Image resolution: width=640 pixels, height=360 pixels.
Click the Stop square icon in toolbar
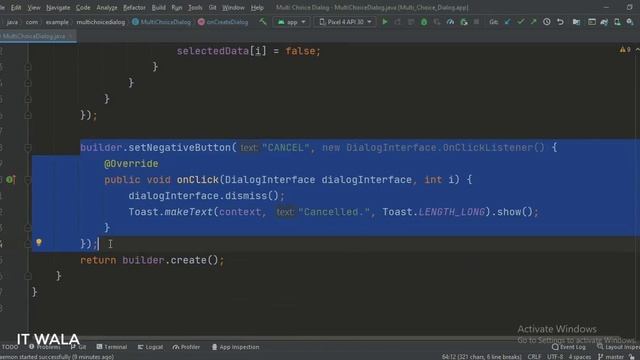476,22
